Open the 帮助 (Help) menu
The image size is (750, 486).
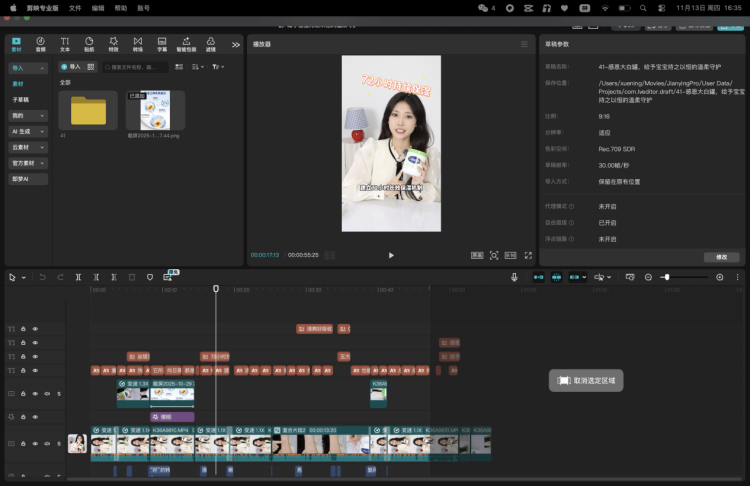coord(121,7)
